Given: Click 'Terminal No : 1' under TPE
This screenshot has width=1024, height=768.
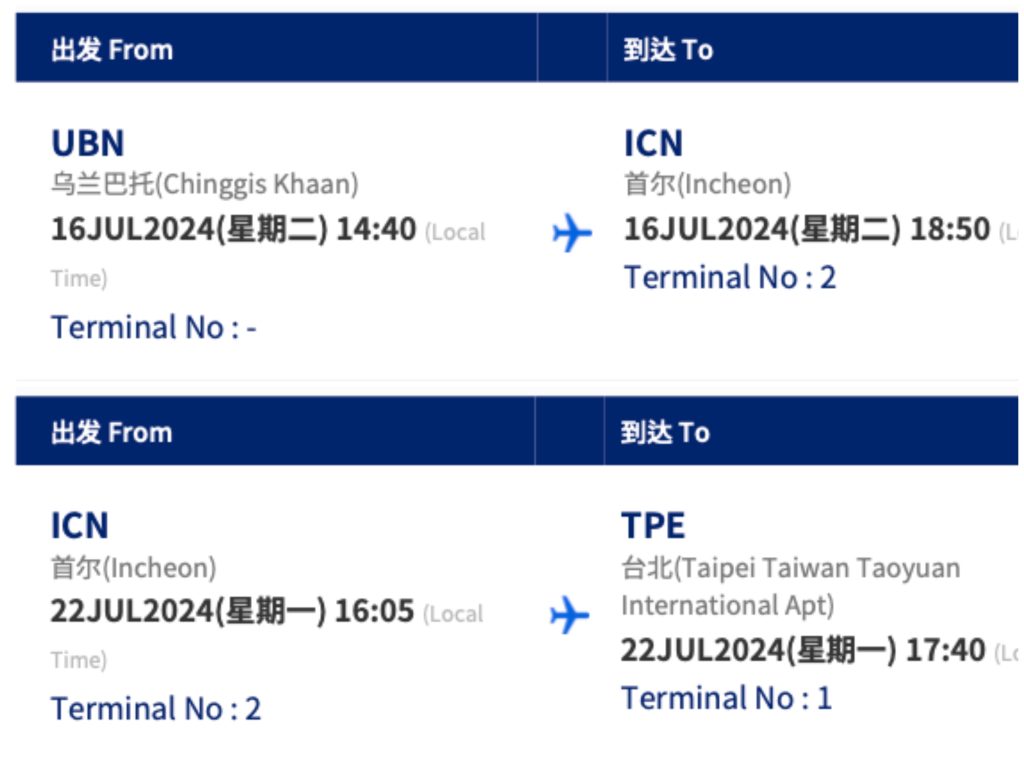Looking at the screenshot, I should click(726, 698).
